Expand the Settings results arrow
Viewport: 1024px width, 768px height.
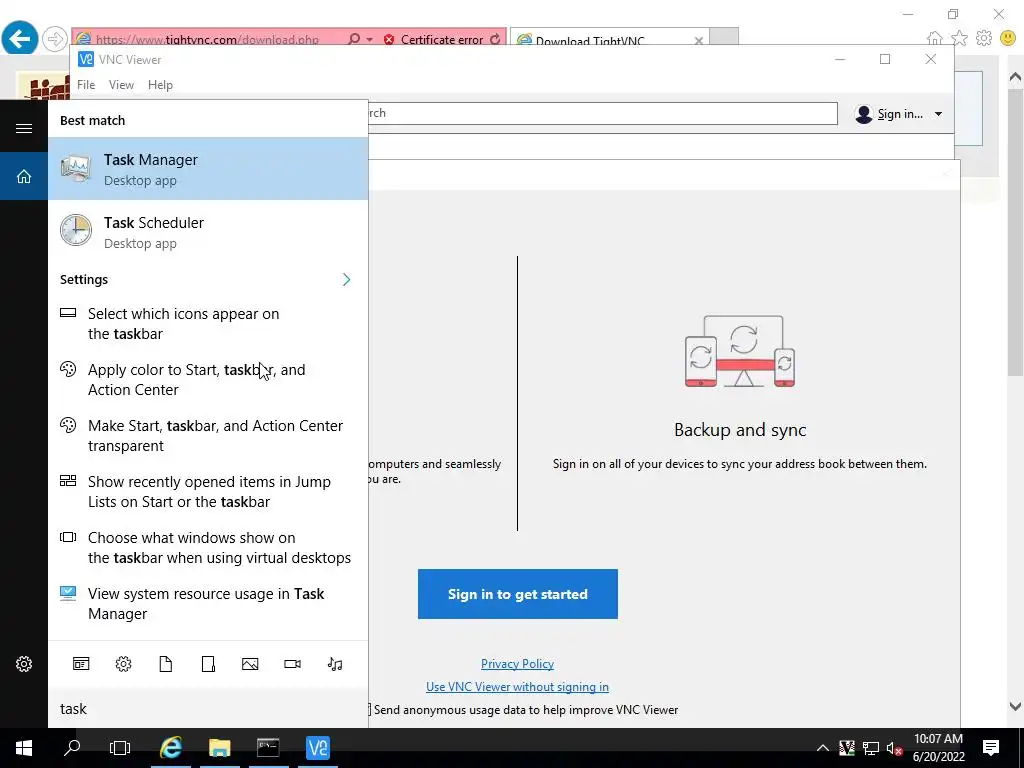click(x=347, y=280)
